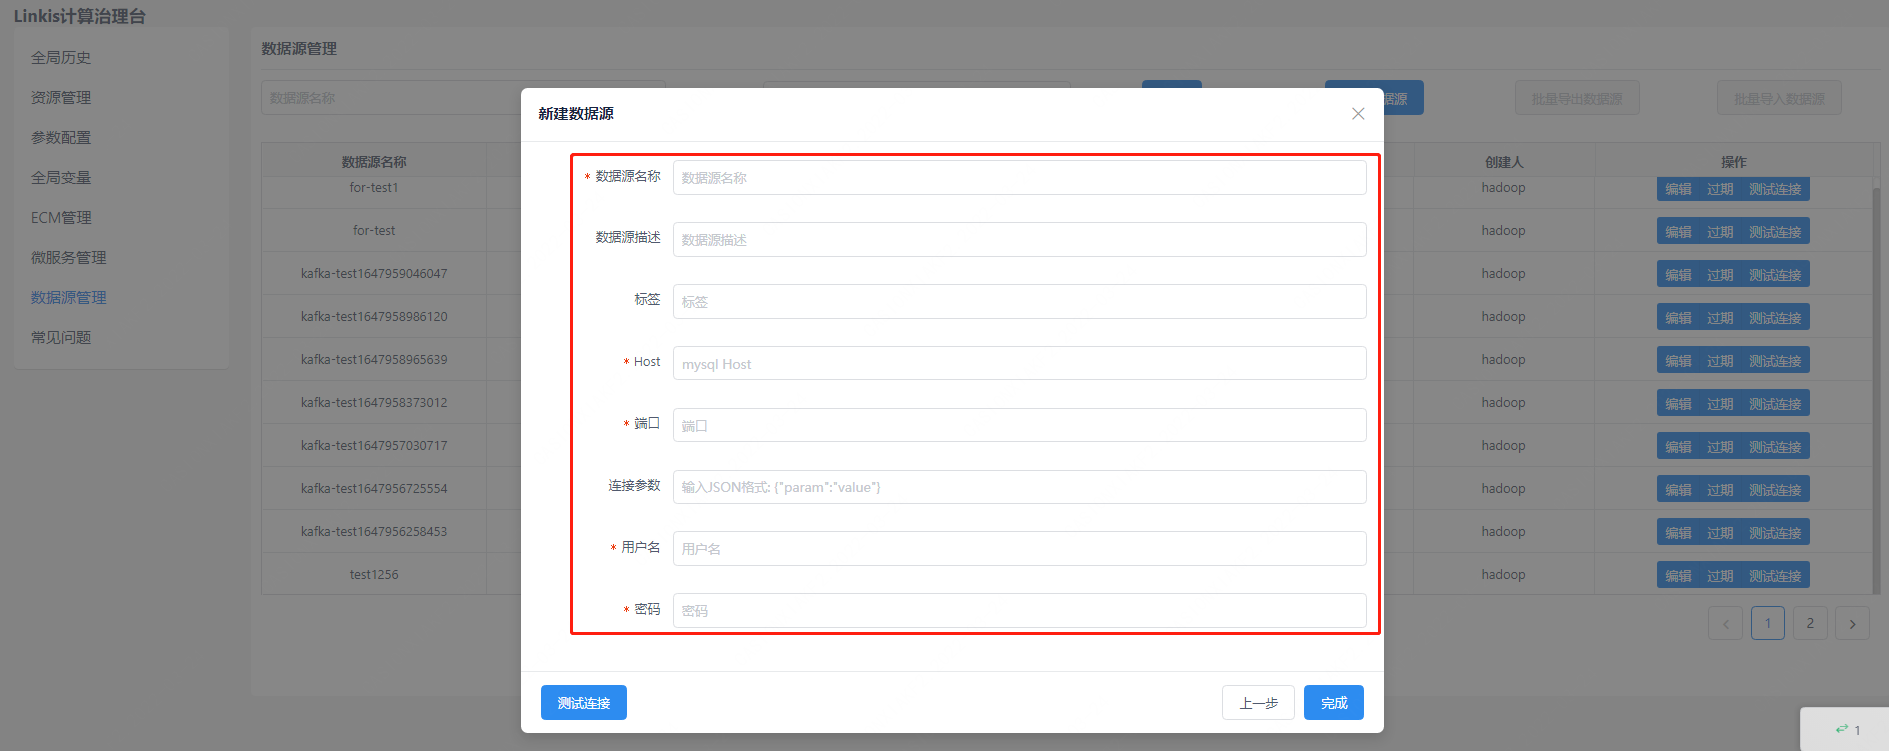This screenshot has height=751, width=1889.
Task: Click the 用户名 input field
Action: point(1018,549)
